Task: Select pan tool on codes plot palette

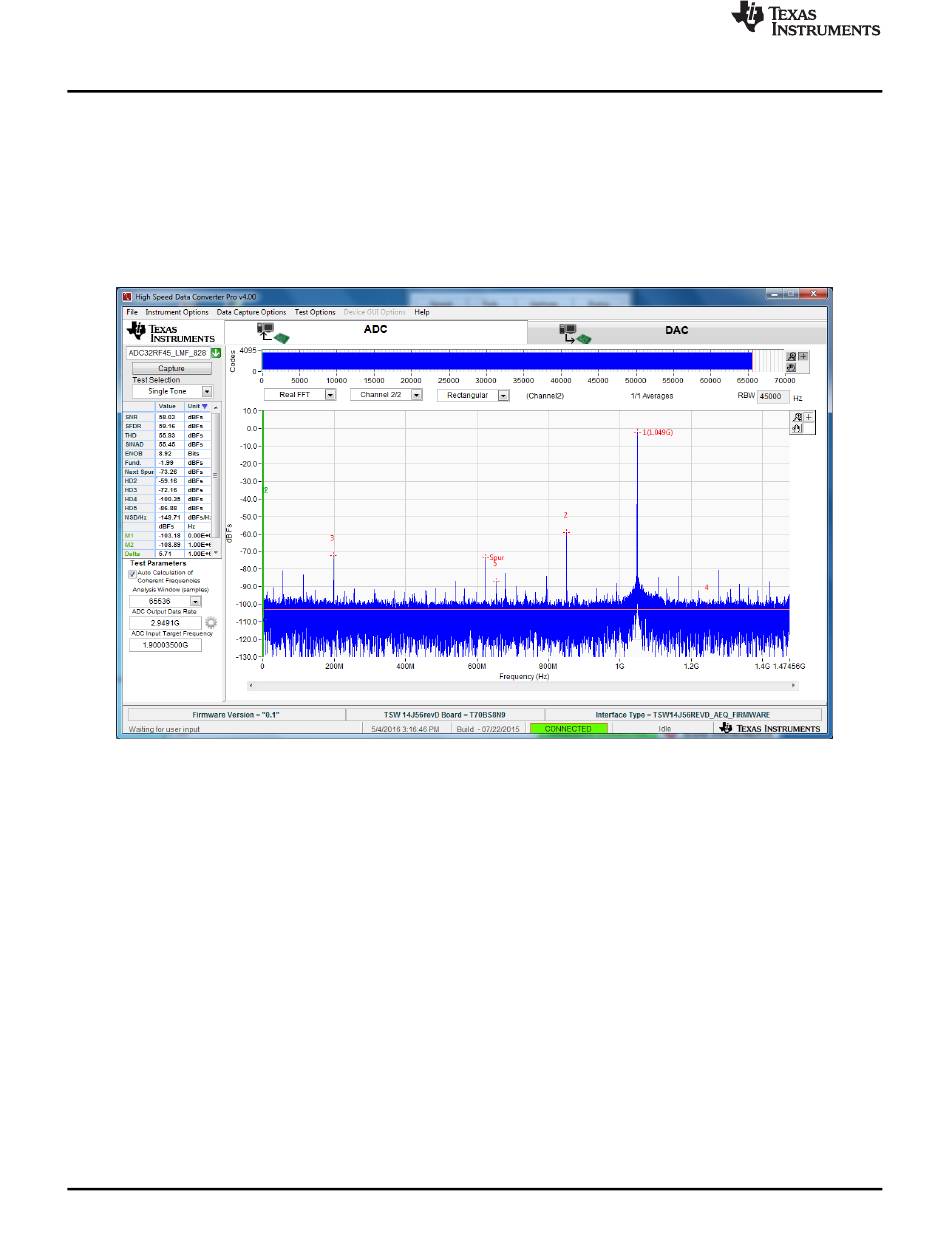Action: tap(792, 367)
